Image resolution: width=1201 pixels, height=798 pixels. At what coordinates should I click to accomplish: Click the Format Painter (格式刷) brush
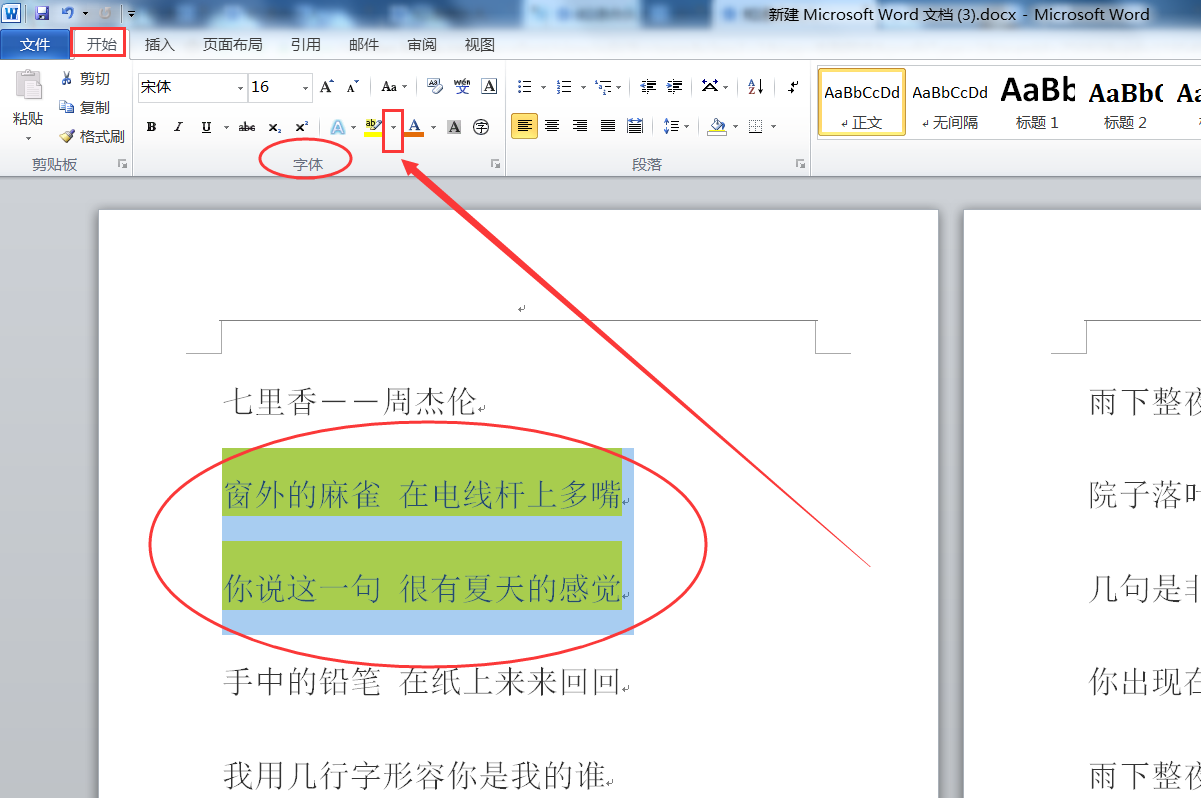point(67,137)
